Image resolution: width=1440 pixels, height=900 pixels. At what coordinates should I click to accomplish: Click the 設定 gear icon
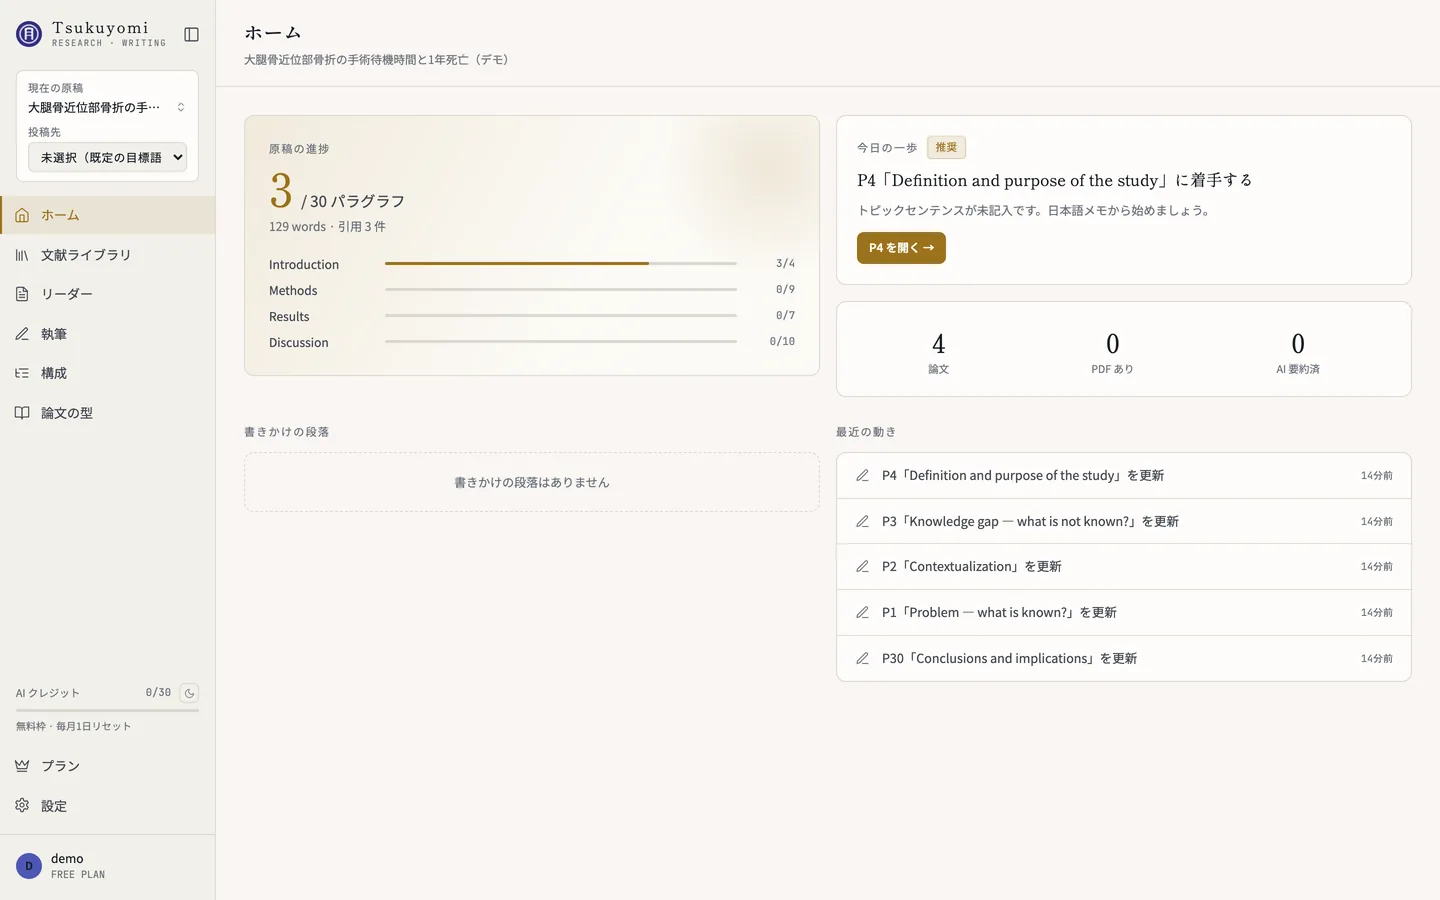coord(22,805)
